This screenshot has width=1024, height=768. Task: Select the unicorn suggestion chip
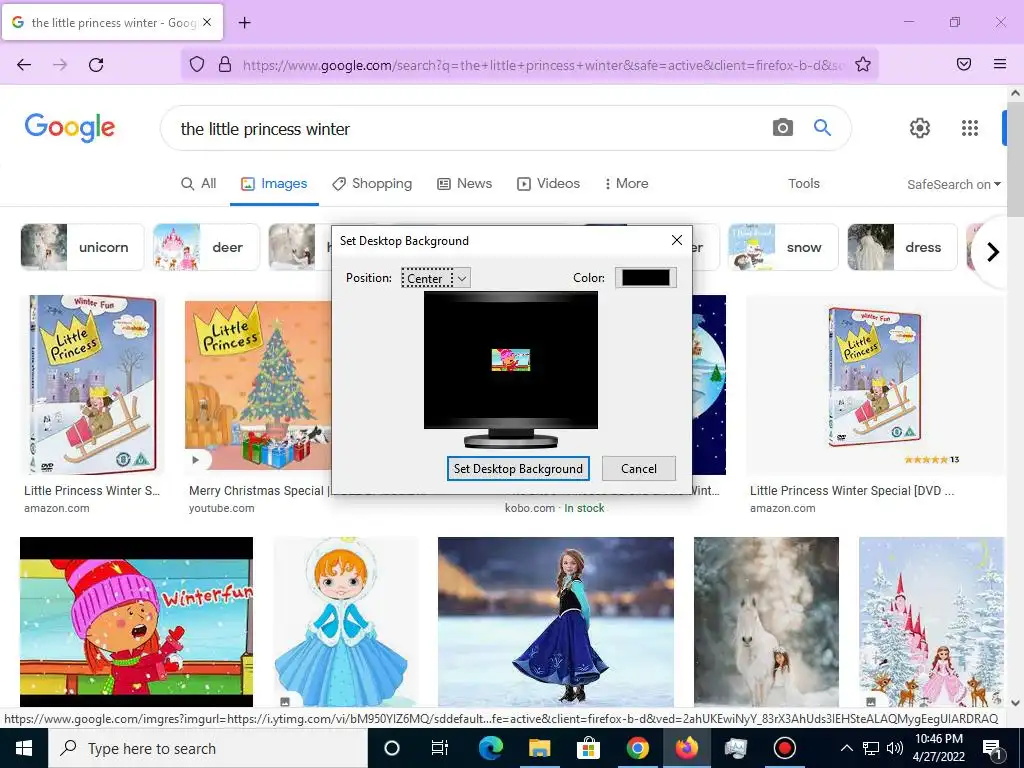82,247
